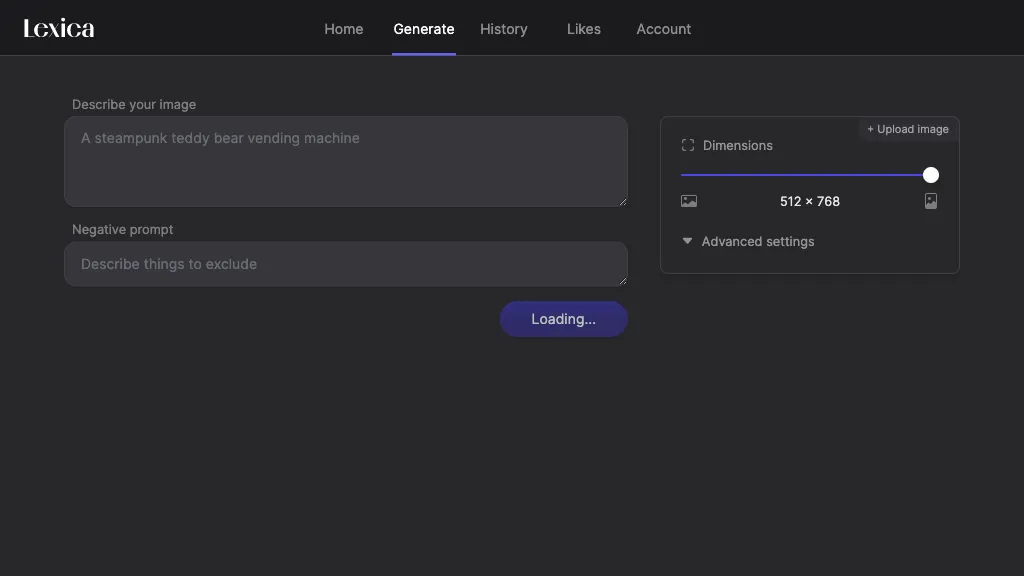
Task: Click the 512 × 768 dimension readout
Action: (x=809, y=201)
